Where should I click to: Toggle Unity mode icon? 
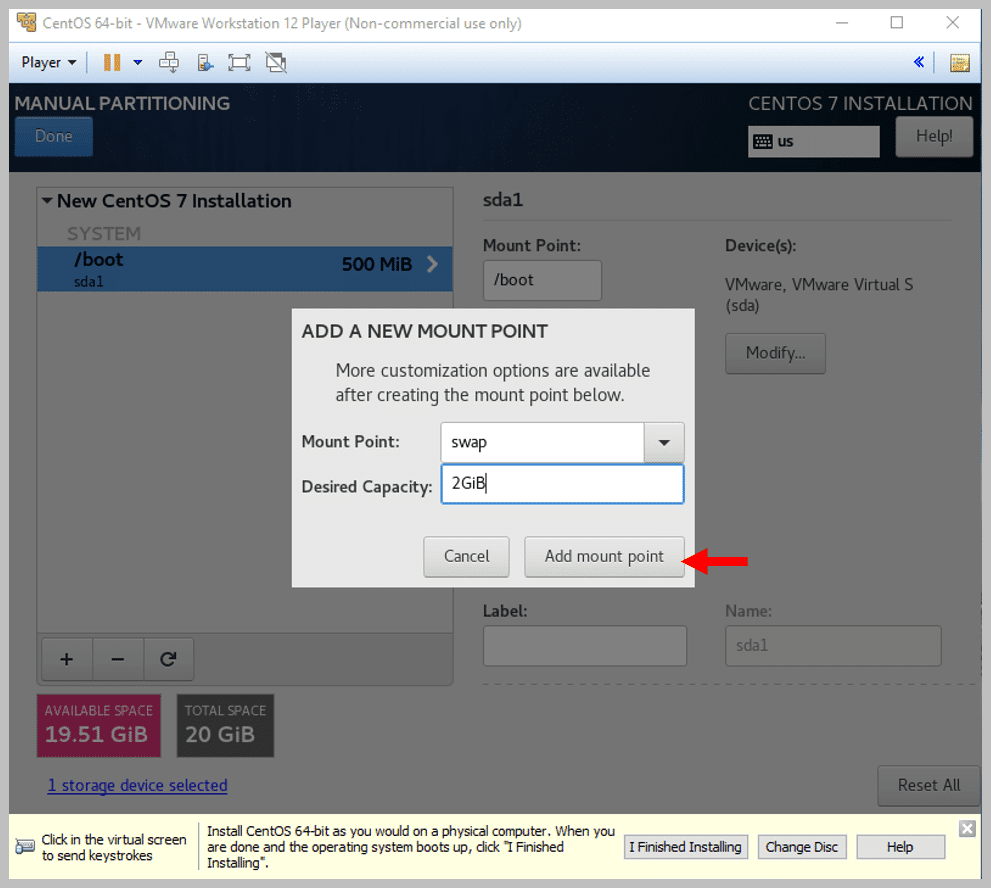[276, 63]
